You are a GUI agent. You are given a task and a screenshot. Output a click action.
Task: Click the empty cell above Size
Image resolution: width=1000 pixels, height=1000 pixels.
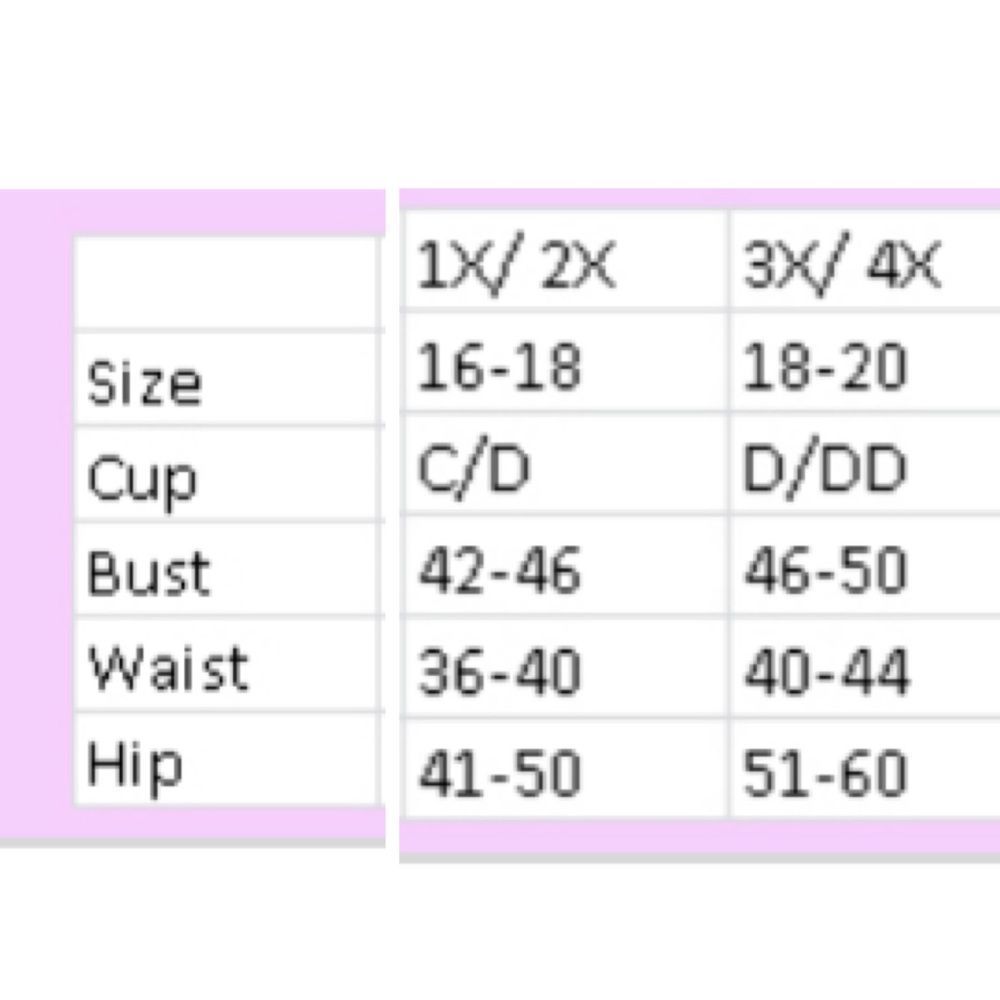pos(226,283)
